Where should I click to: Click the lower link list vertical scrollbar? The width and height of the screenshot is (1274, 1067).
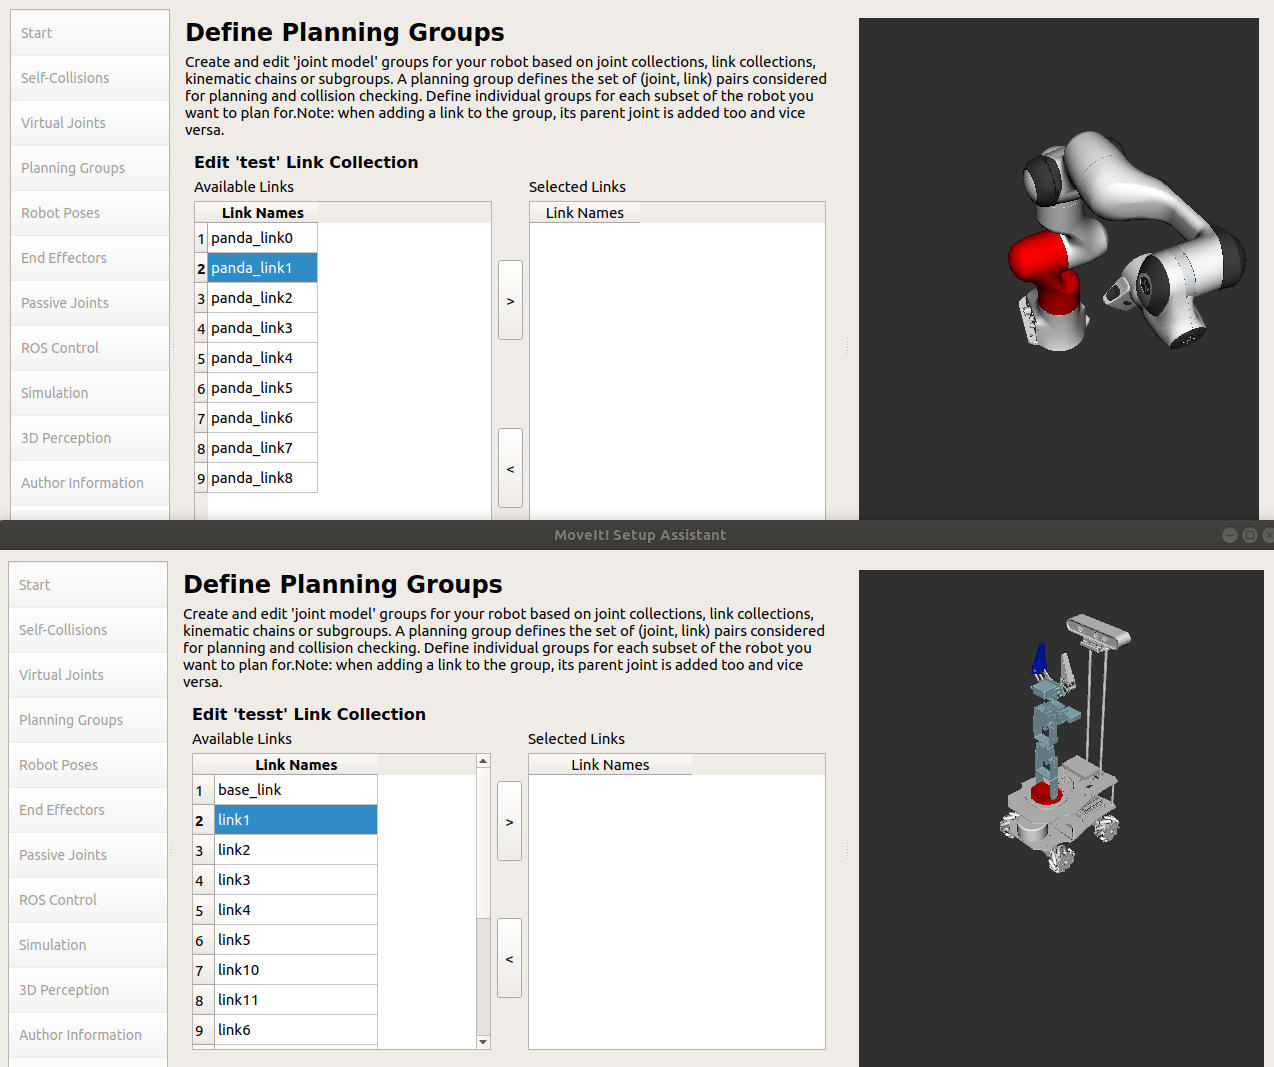pyautogui.click(x=483, y=976)
